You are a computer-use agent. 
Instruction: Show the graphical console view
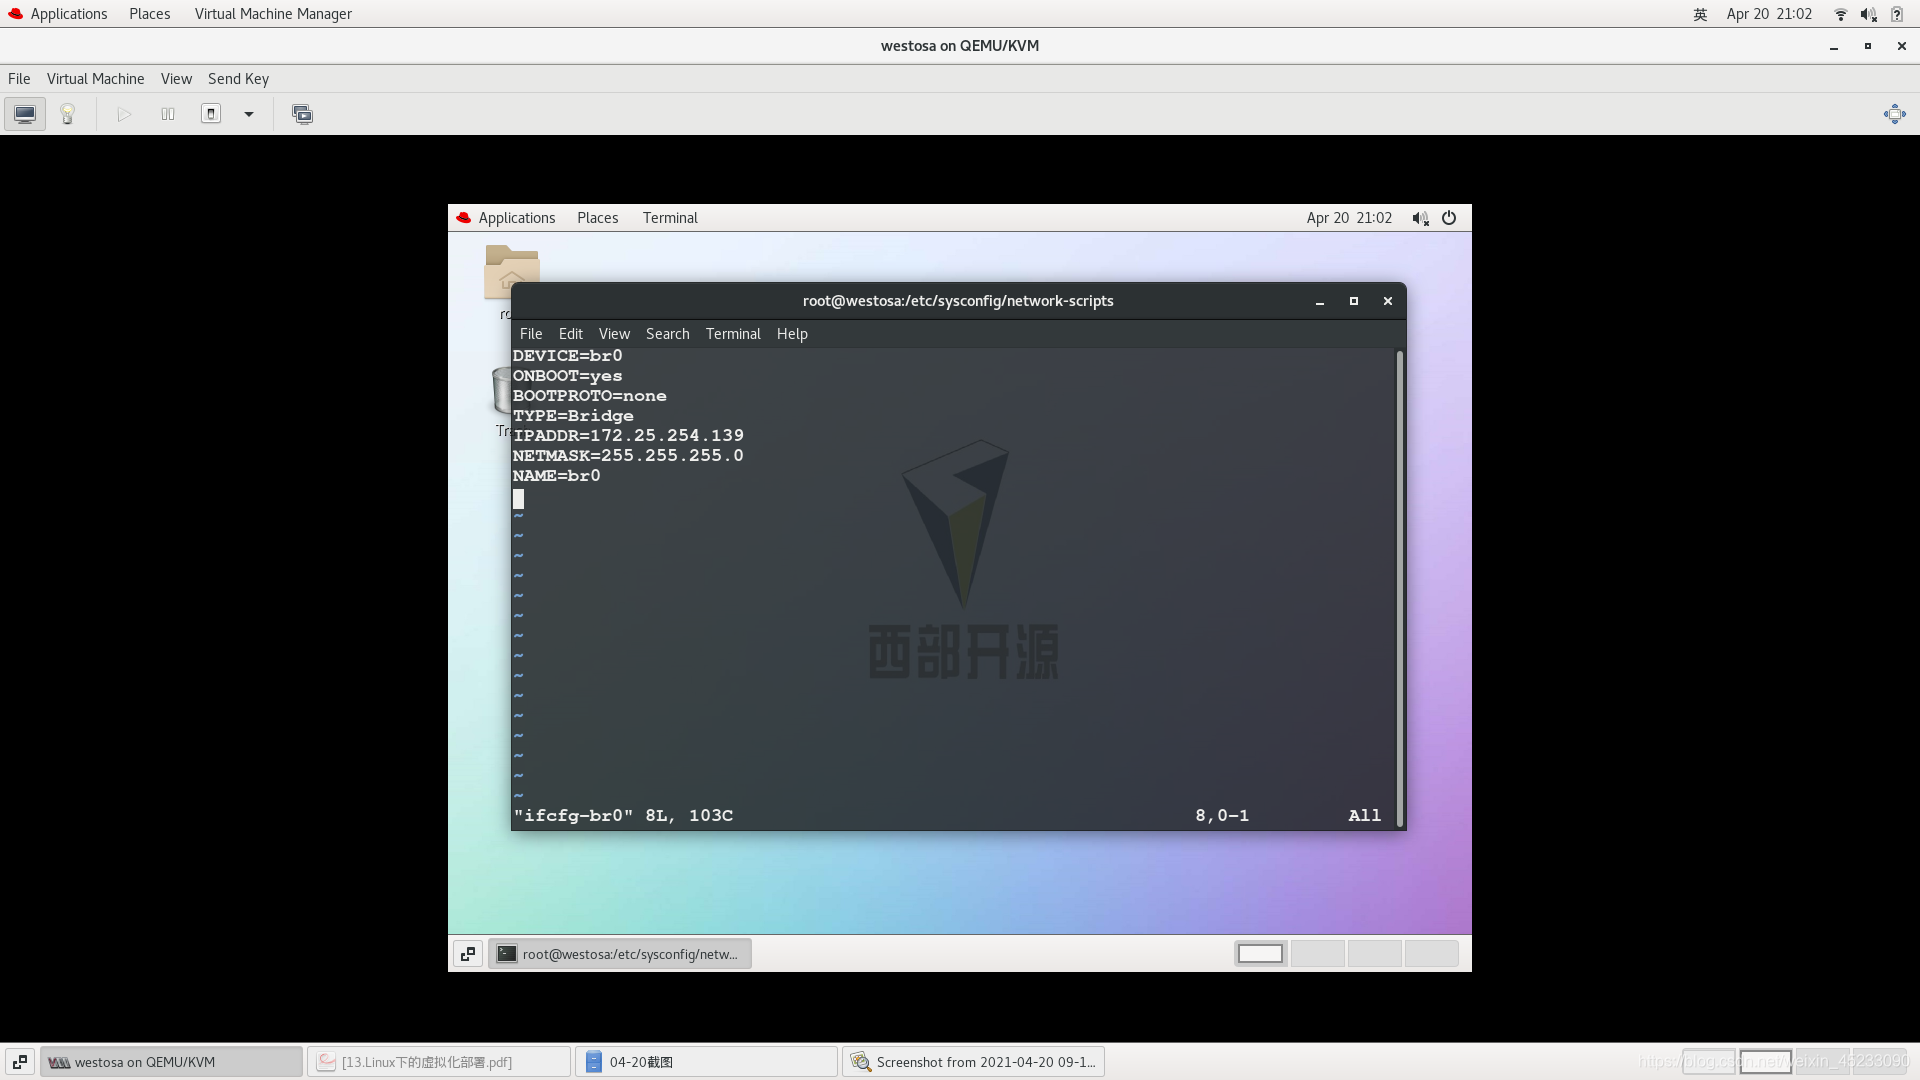point(25,114)
